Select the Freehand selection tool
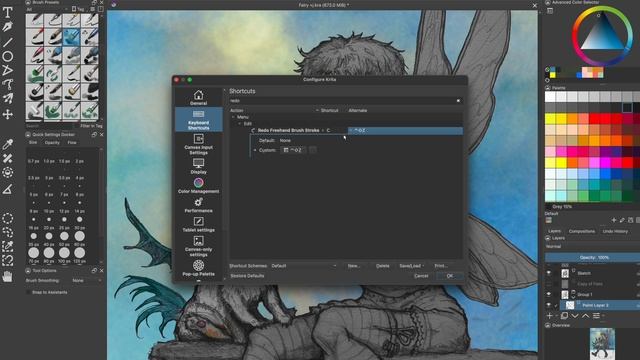 click(7, 232)
